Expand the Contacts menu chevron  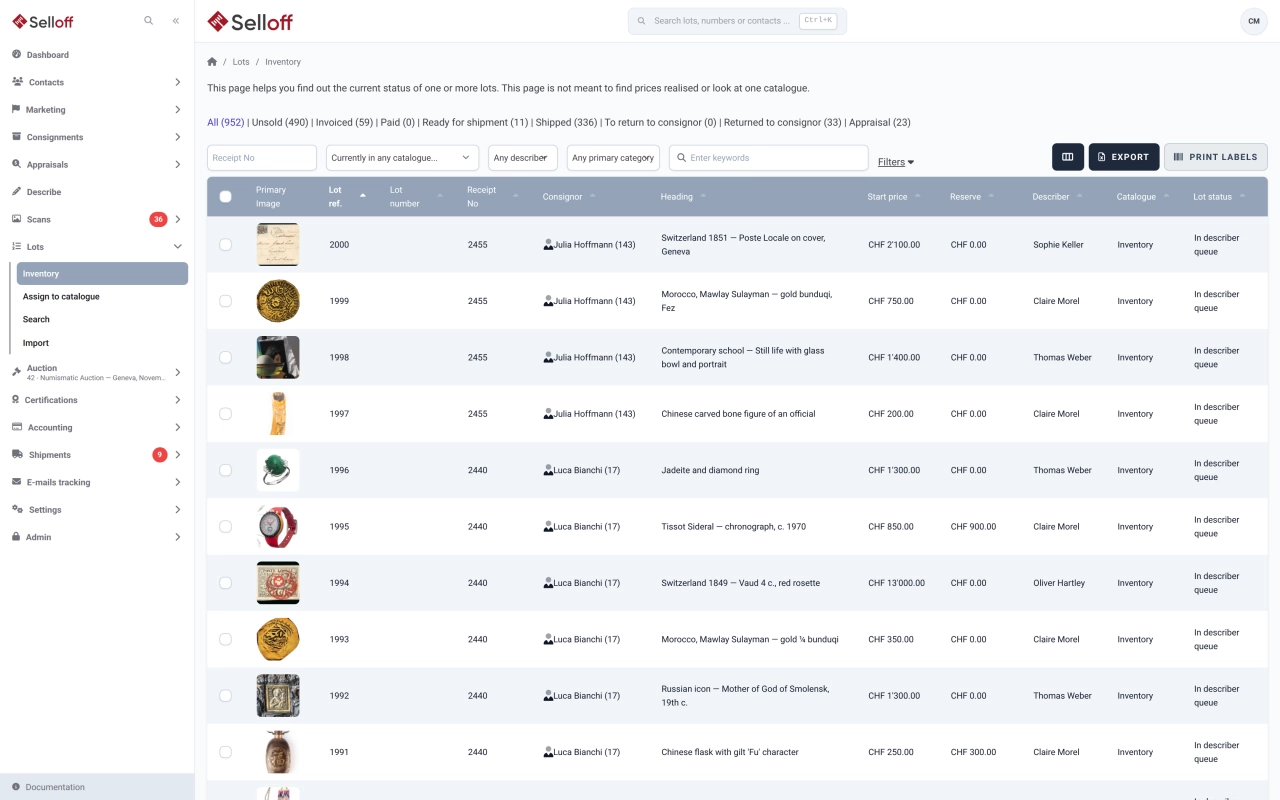tap(178, 82)
